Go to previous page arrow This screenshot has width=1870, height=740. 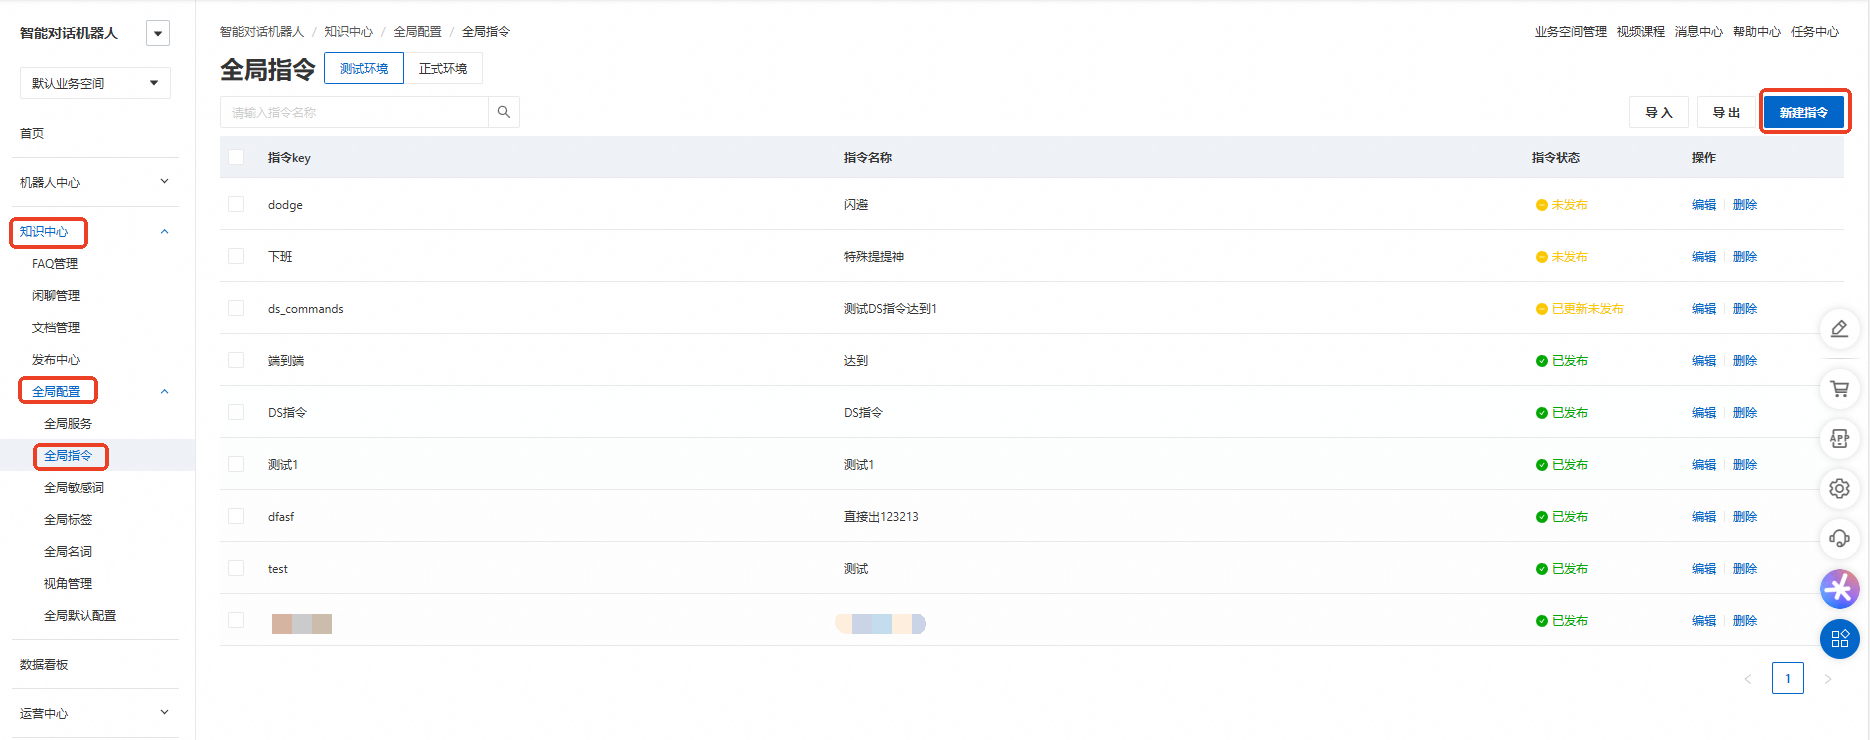coord(1748,679)
